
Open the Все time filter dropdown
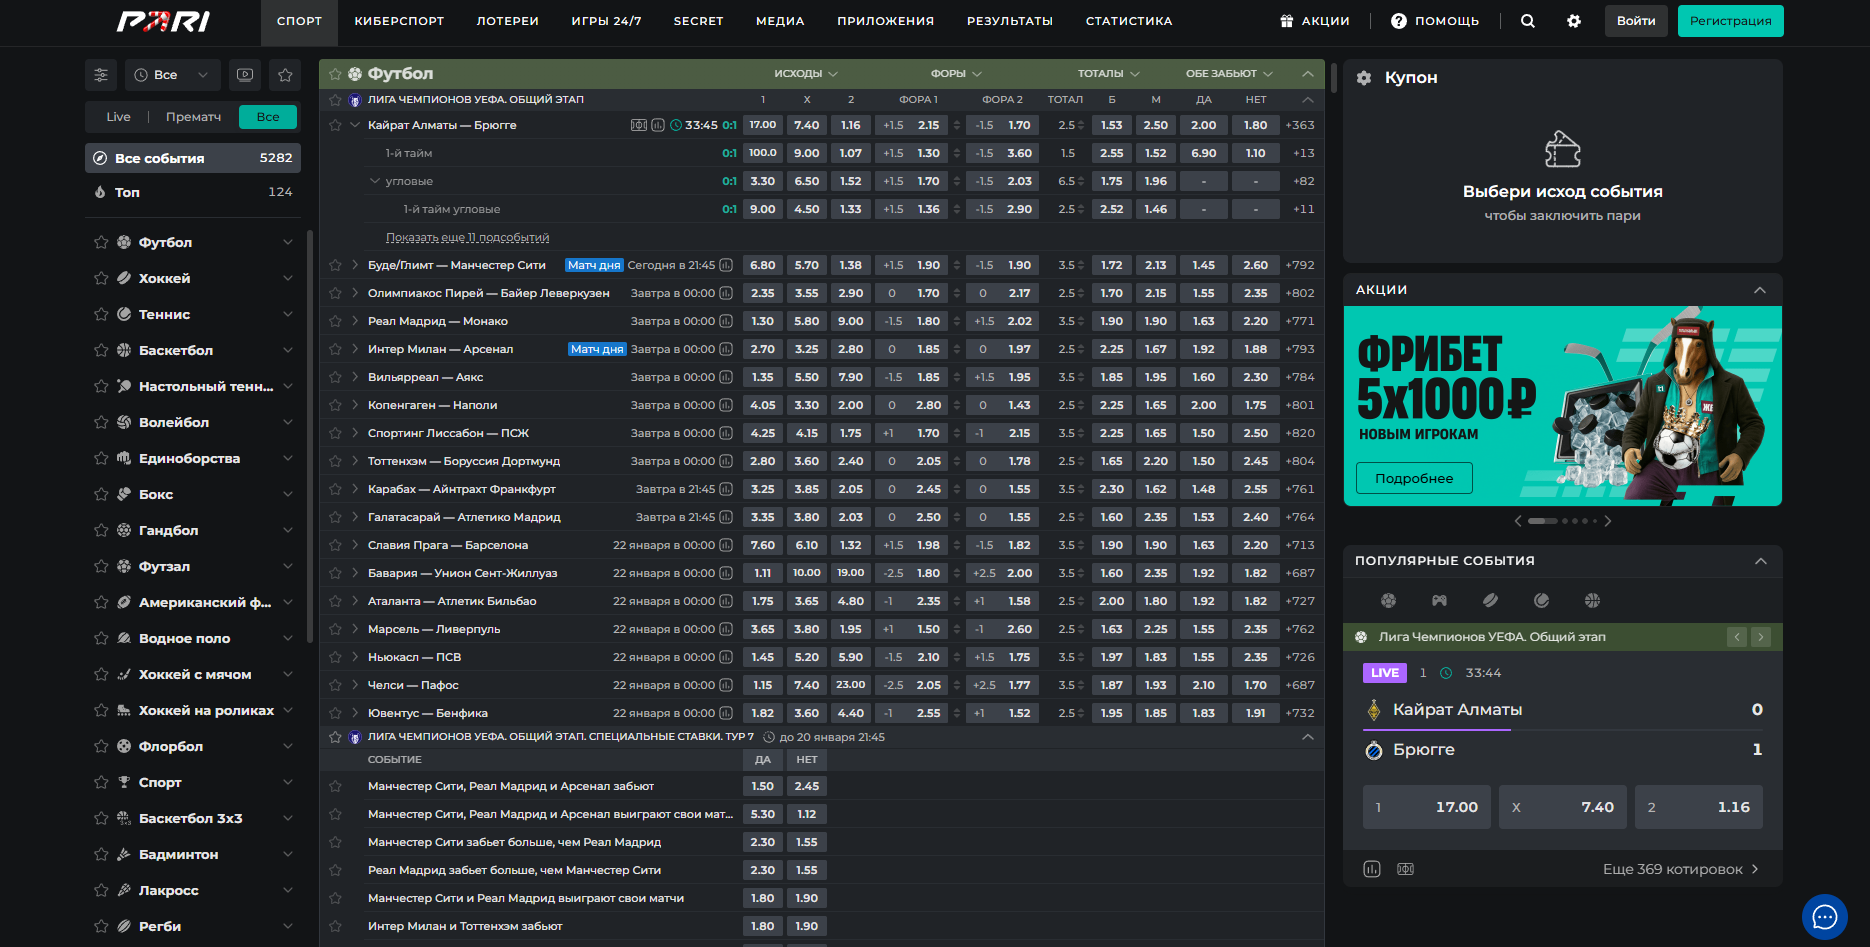(172, 75)
